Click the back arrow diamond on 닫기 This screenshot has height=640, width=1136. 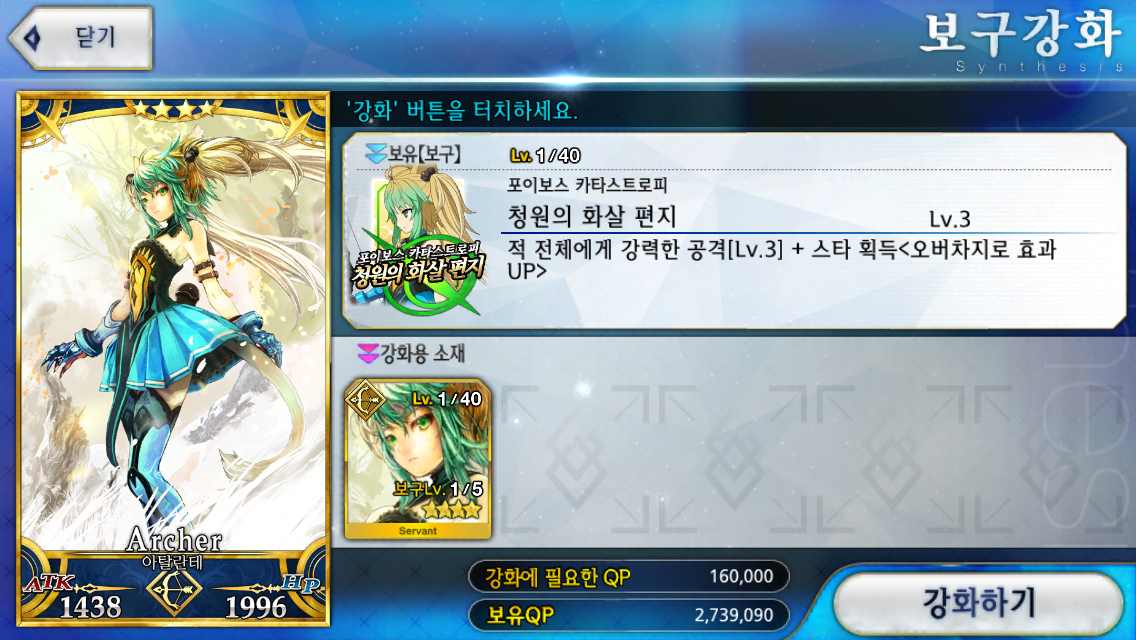(33, 38)
